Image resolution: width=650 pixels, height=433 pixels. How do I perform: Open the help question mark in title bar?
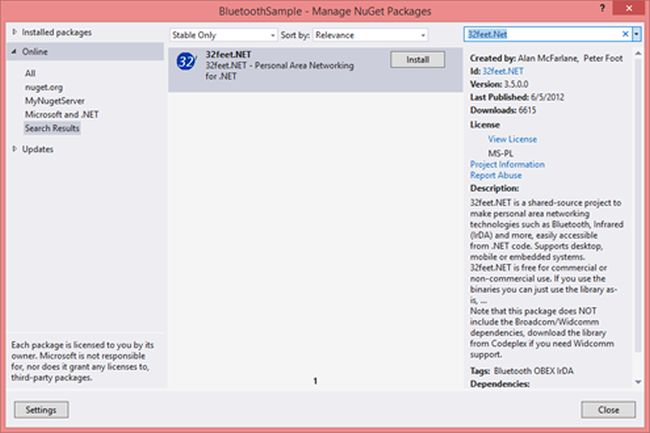tap(602, 8)
